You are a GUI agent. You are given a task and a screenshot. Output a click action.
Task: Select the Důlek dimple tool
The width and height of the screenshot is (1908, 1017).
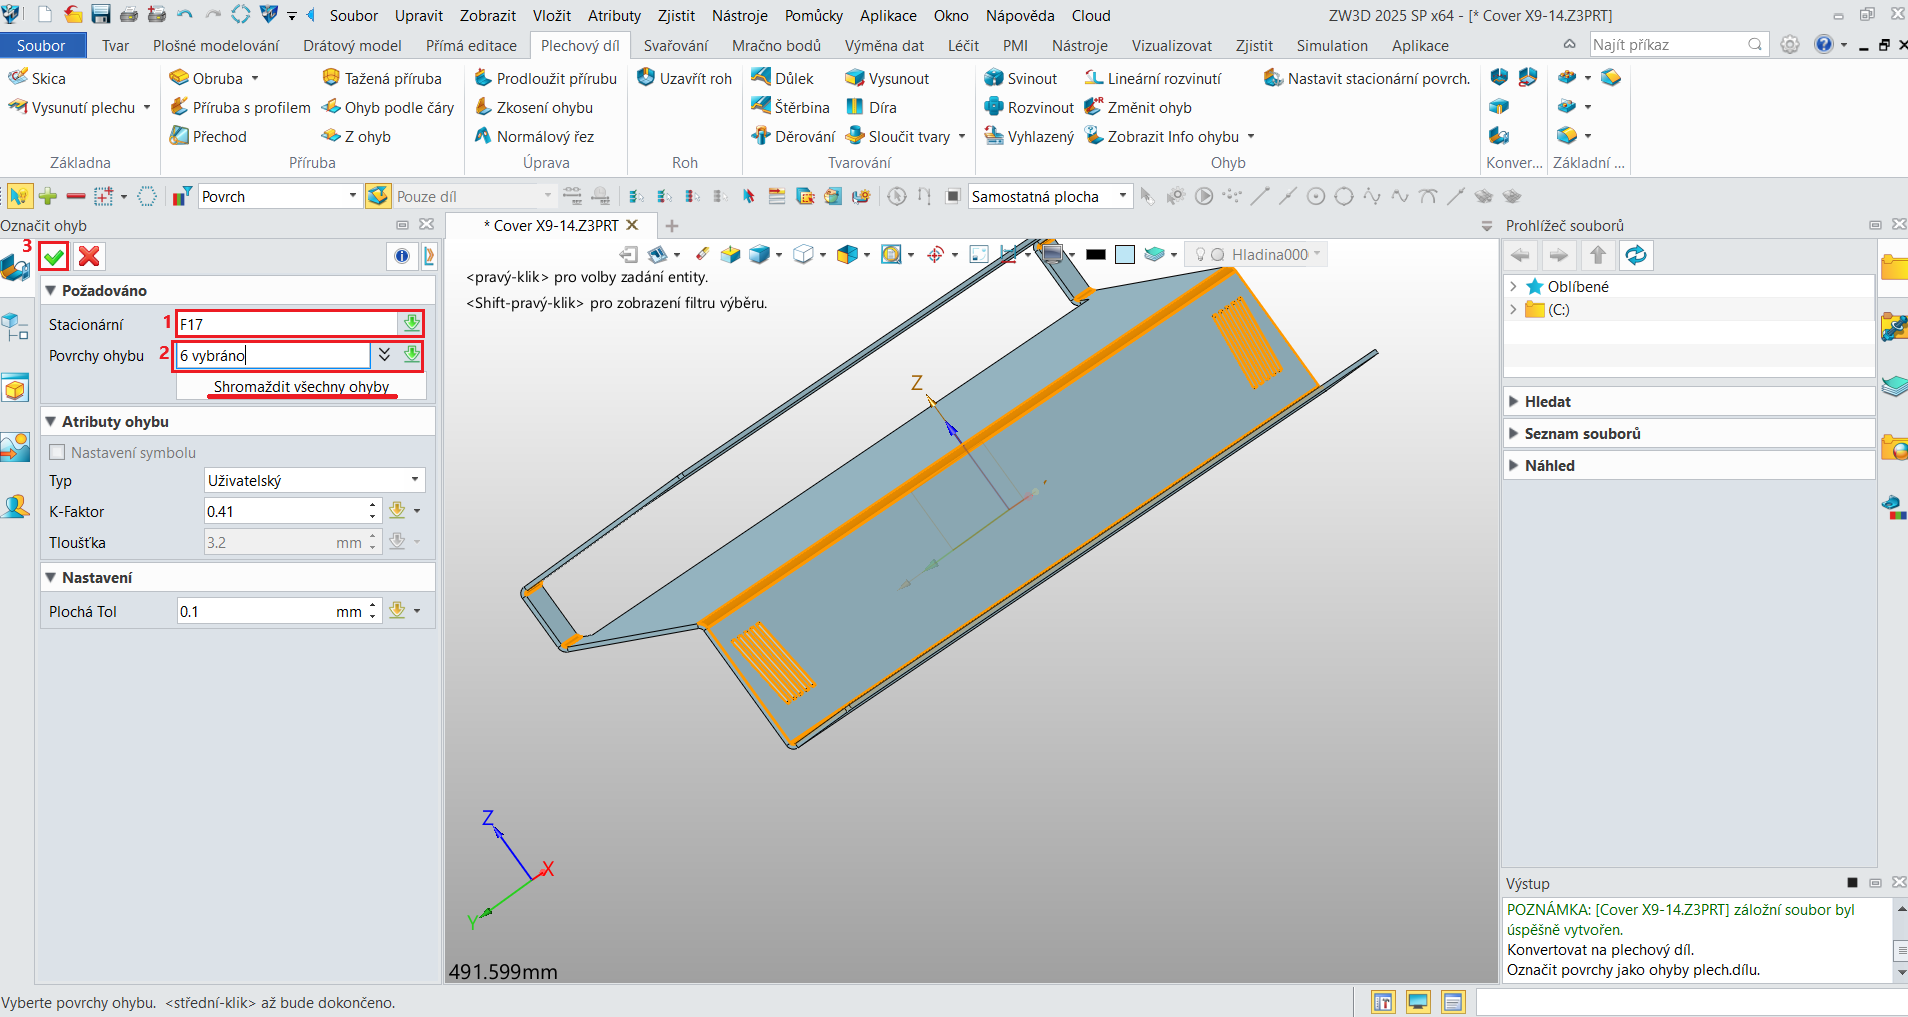(x=782, y=78)
